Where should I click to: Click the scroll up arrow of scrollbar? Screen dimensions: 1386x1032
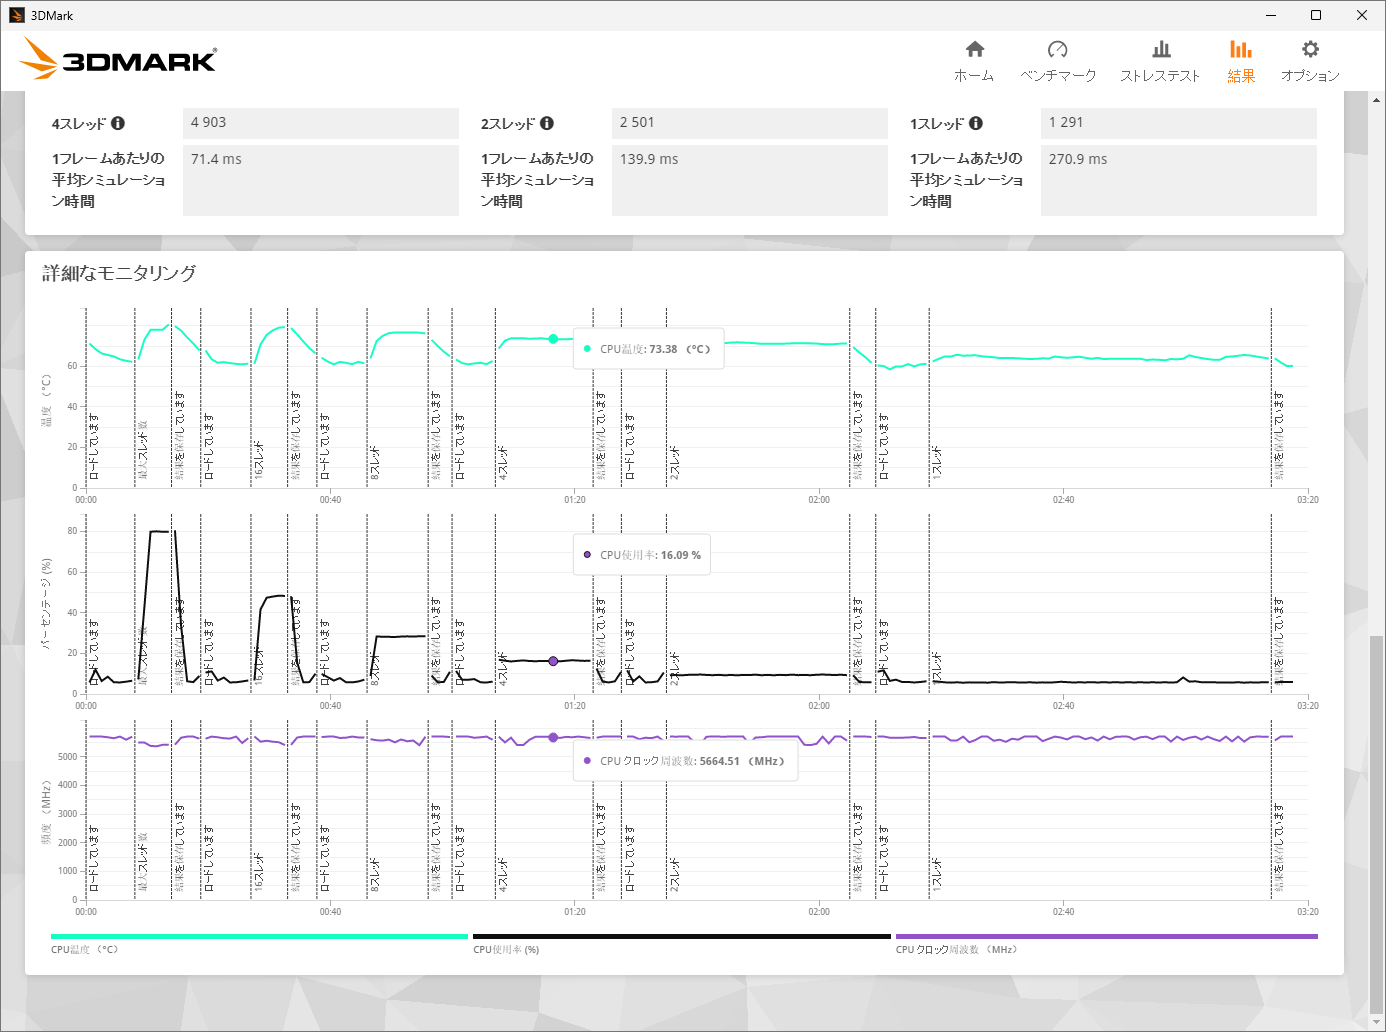pyautogui.click(x=1376, y=100)
